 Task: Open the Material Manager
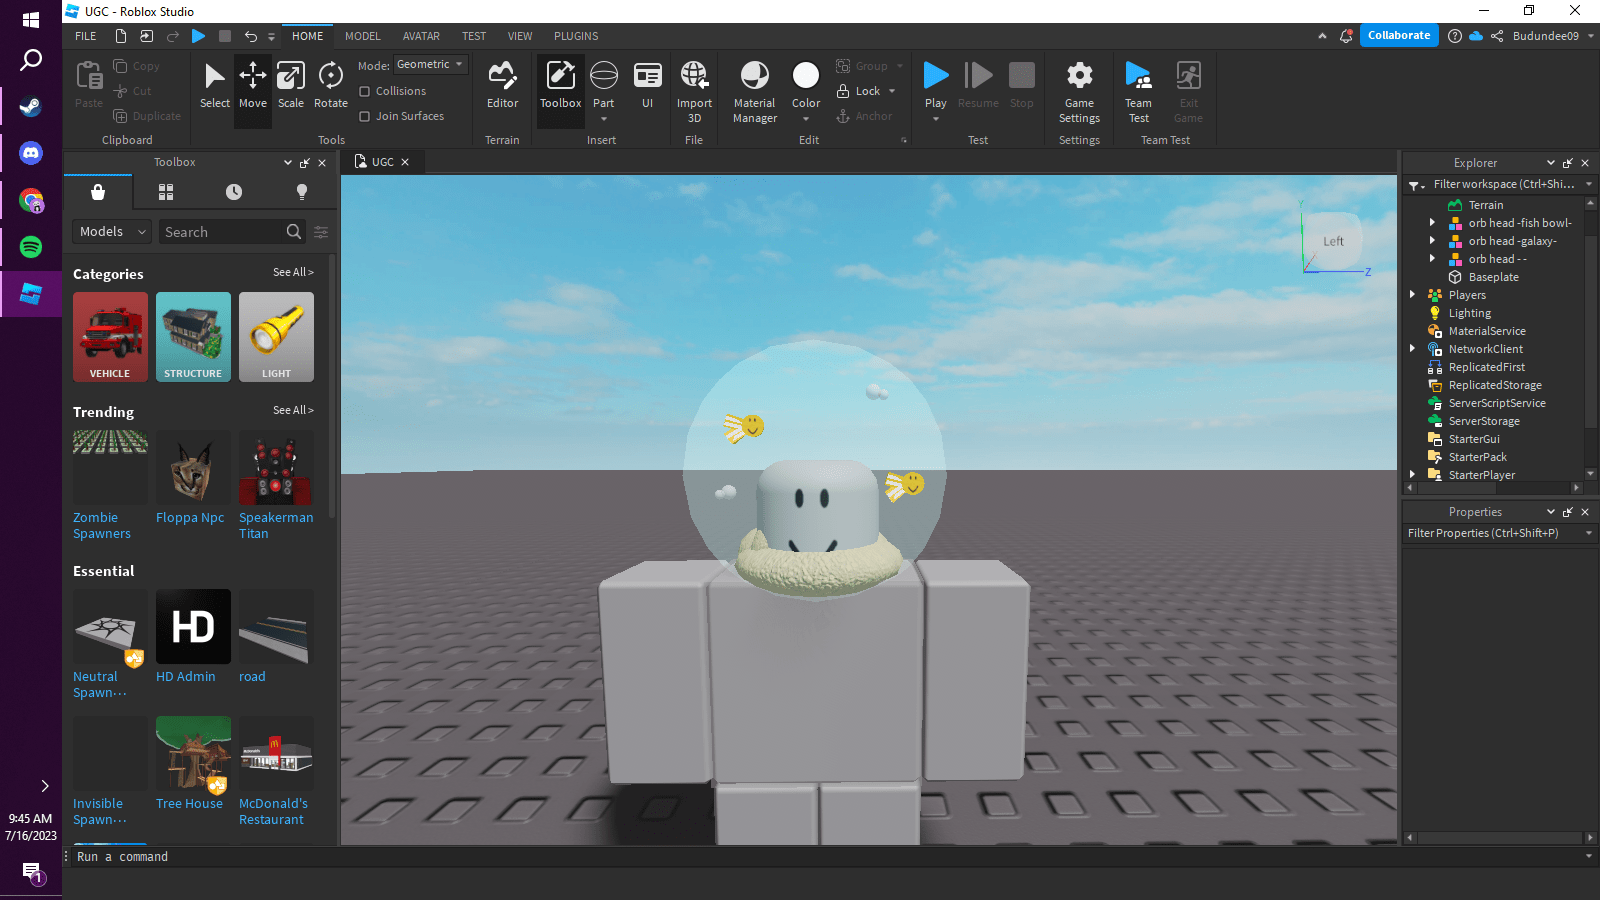(755, 90)
